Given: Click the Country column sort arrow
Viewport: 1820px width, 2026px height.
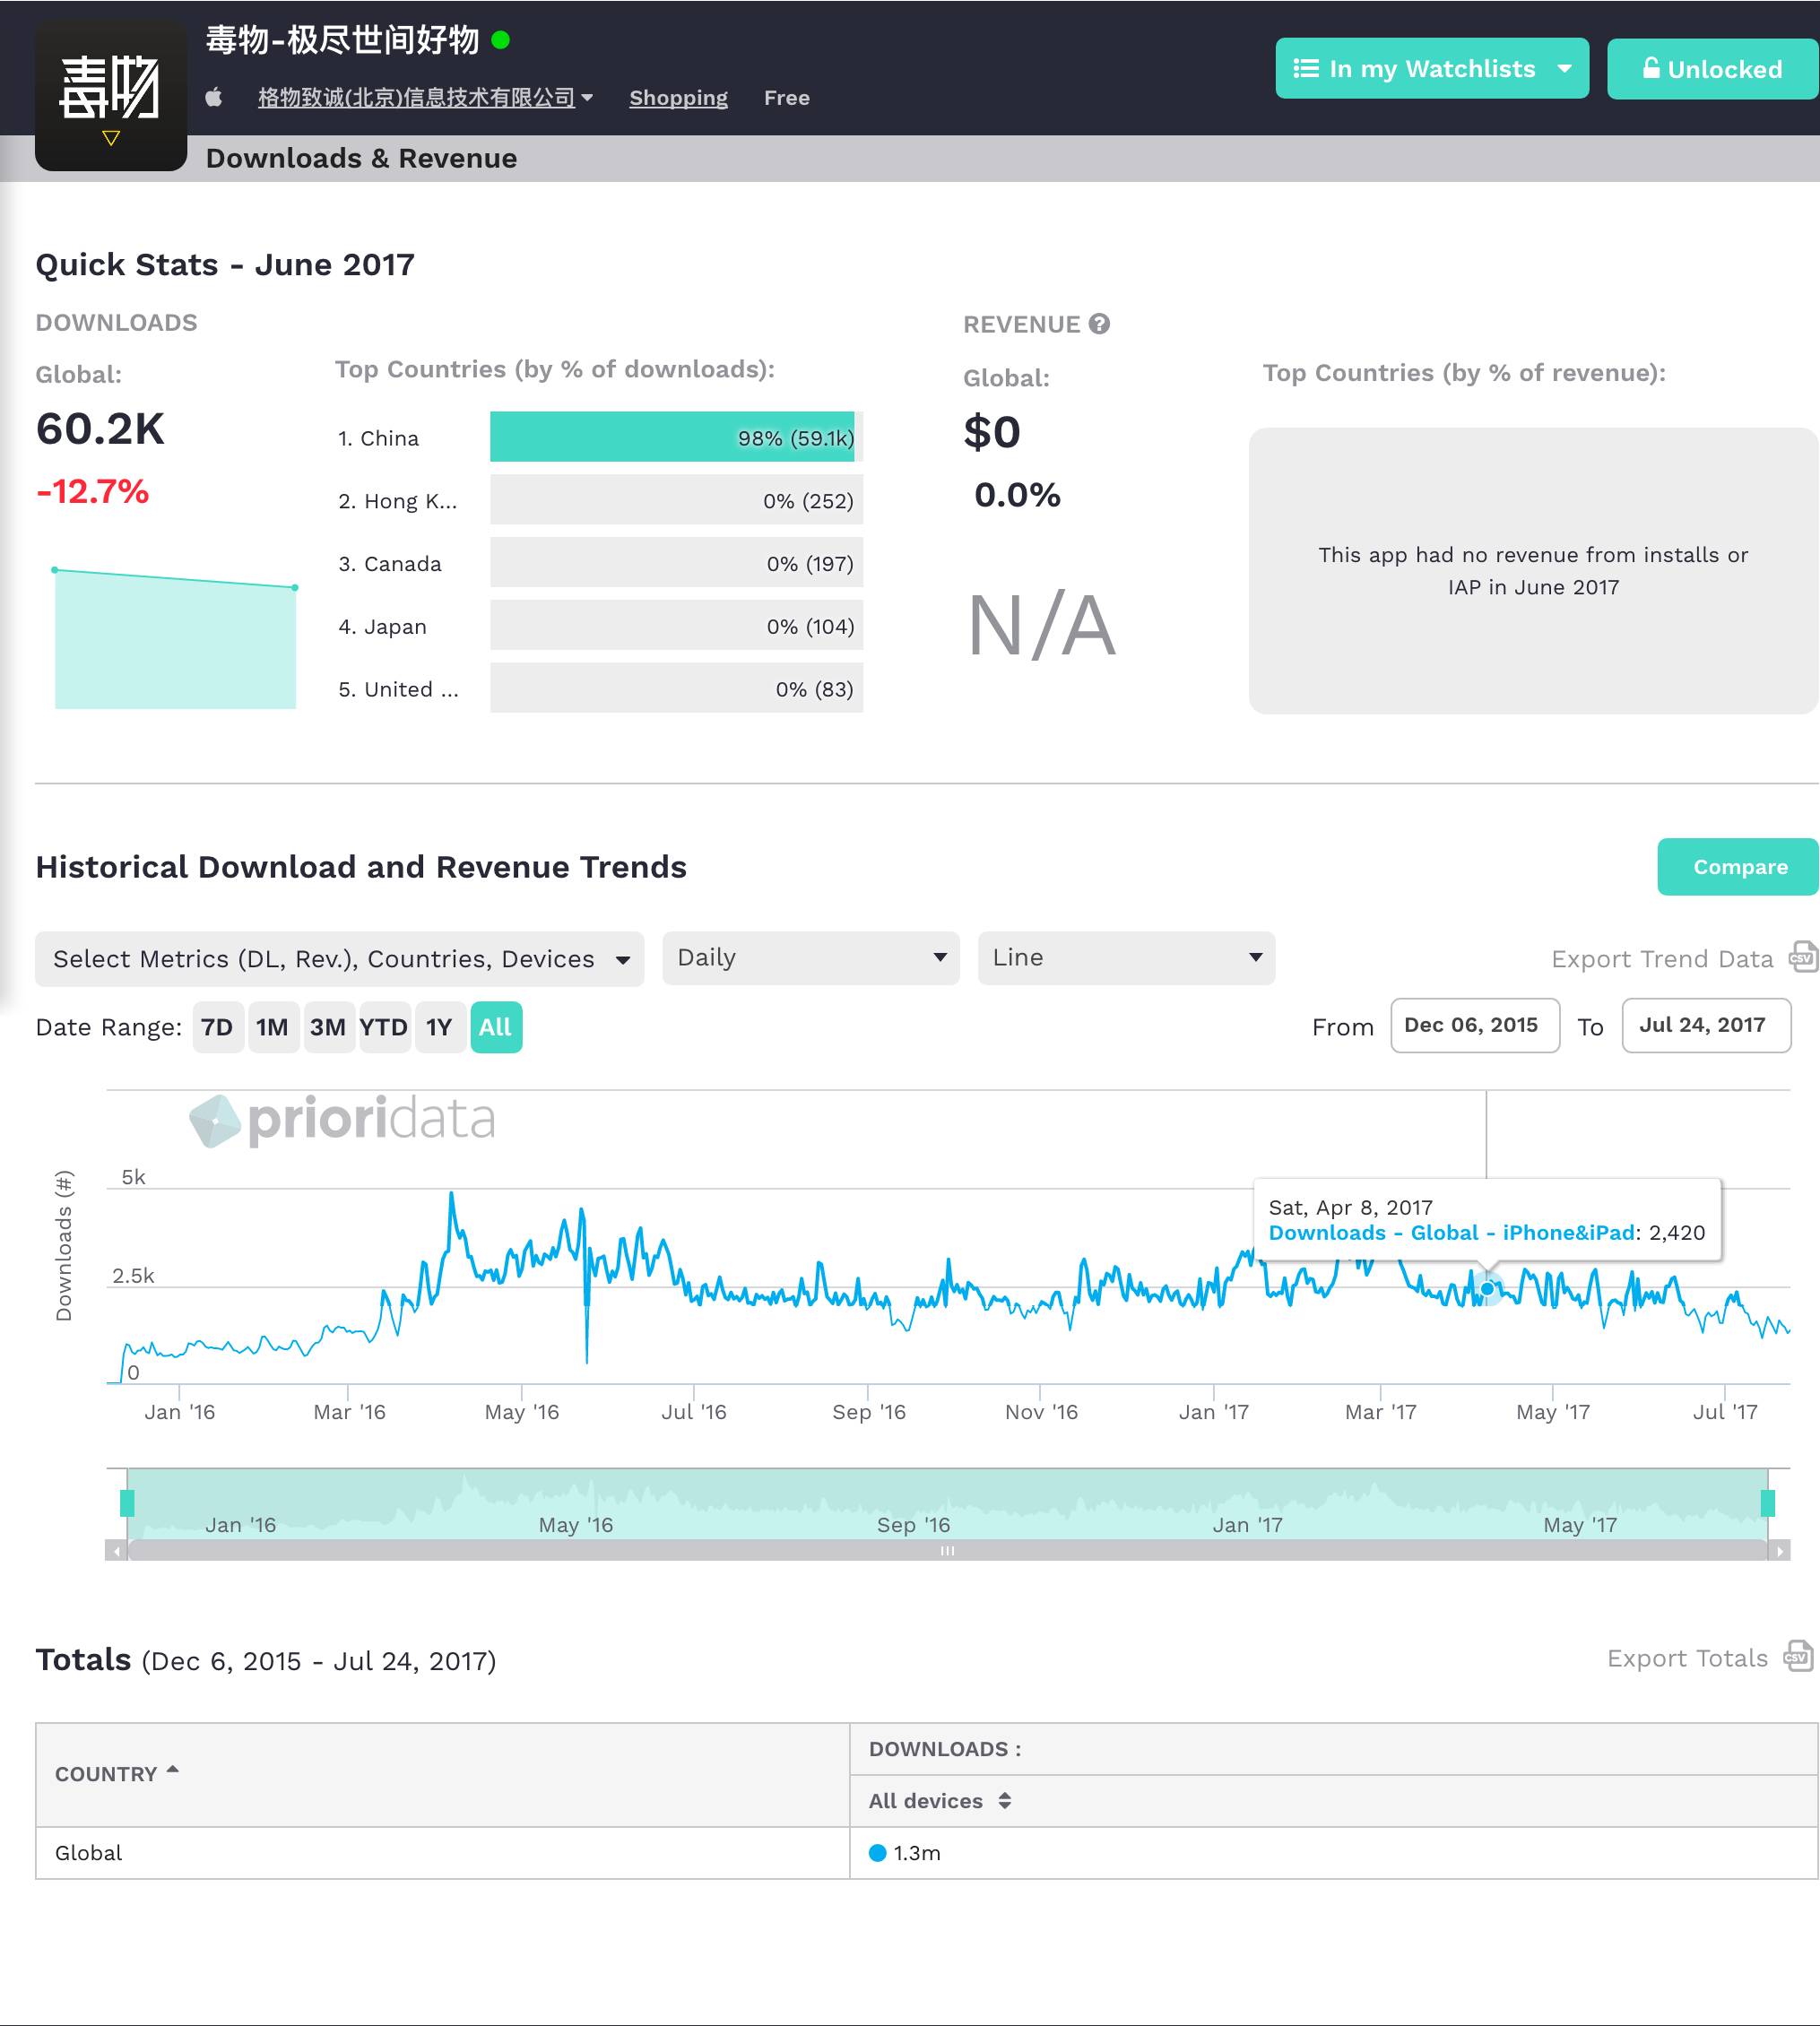Looking at the screenshot, I should click(173, 1770).
